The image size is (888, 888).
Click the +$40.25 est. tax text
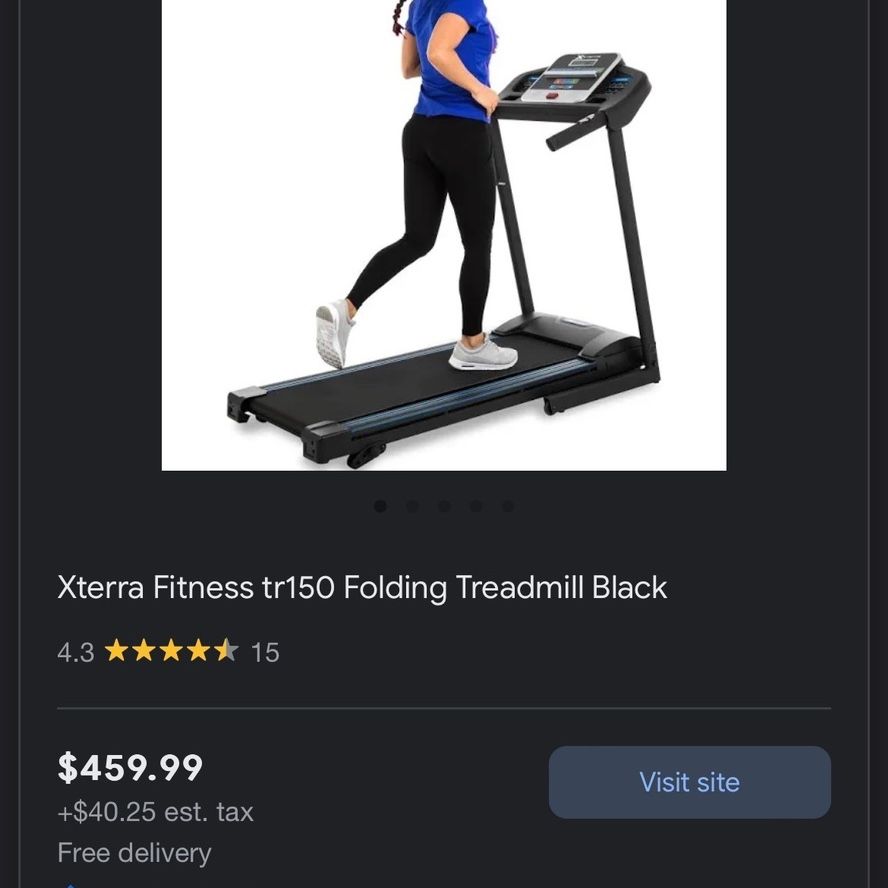point(156,812)
